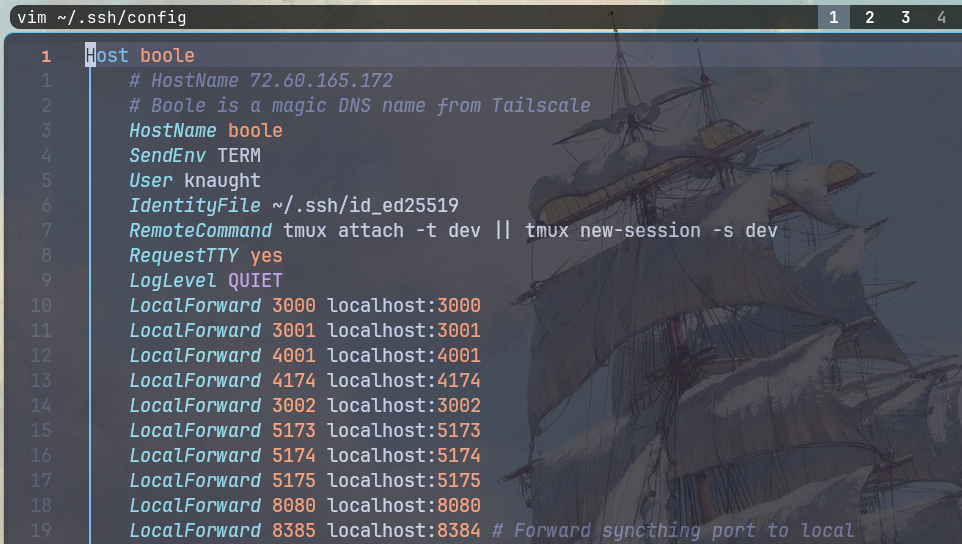The width and height of the screenshot is (962, 544).
Task: Place cursor on the Host keyword
Action: (107, 55)
